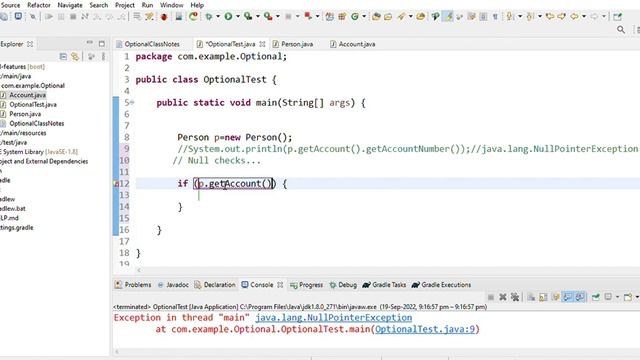The height and width of the screenshot is (360, 640).
Task: Click the Run External Tools icon
Action: 268,16
